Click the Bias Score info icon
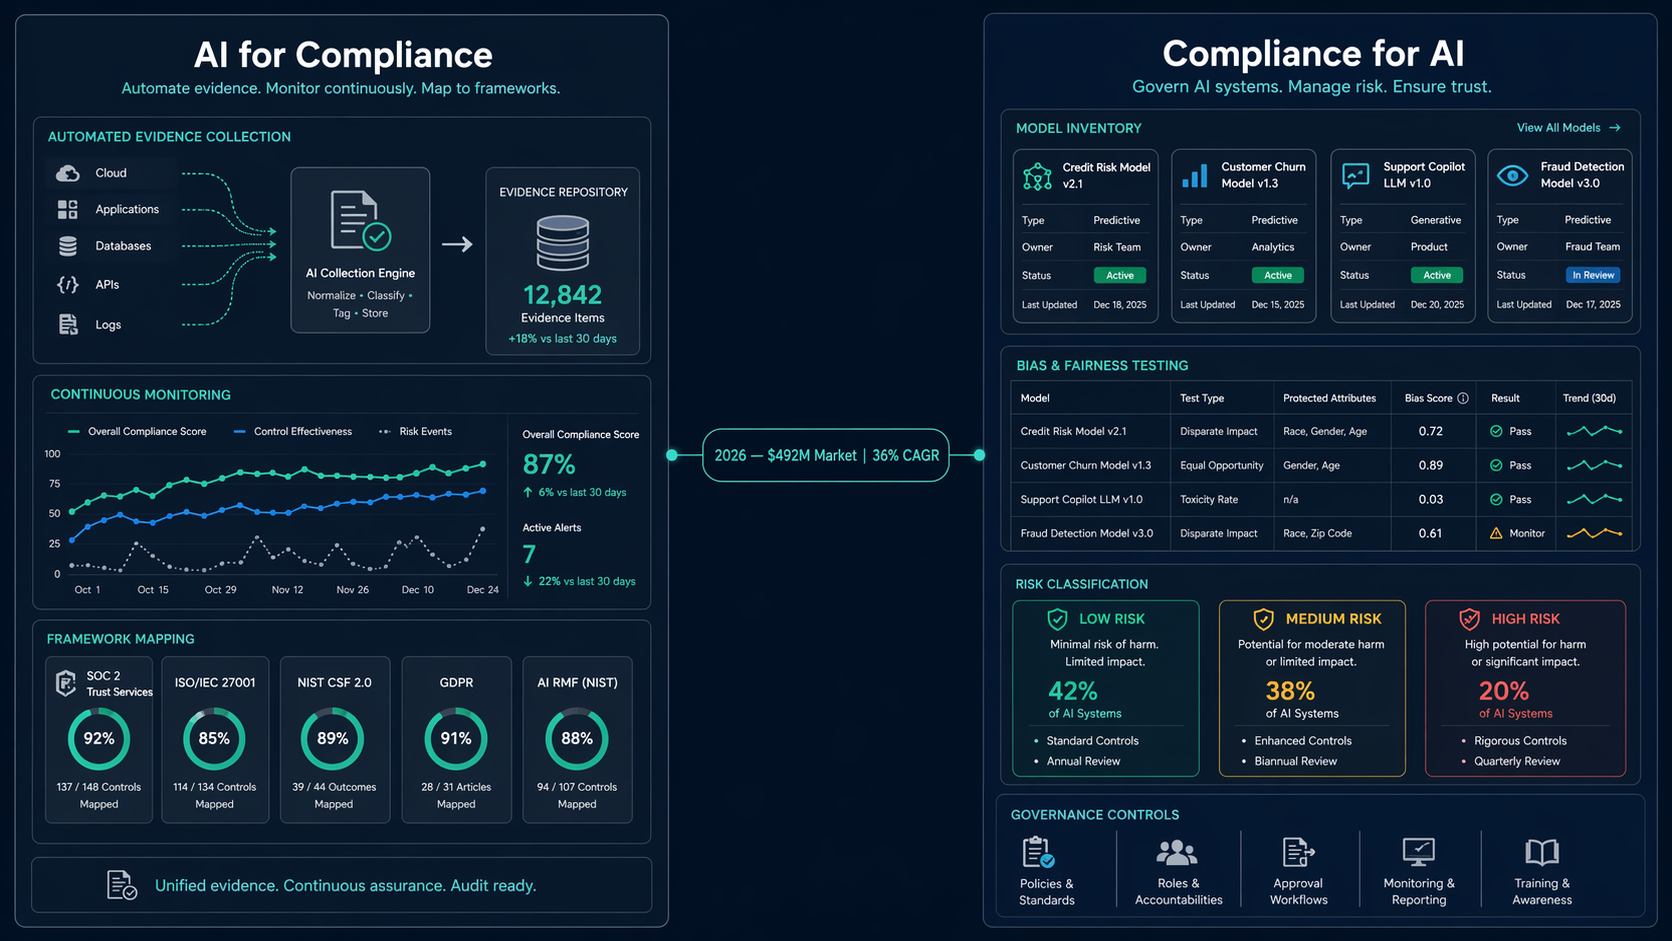Screen dimensions: 1672x941 pos(1463,398)
